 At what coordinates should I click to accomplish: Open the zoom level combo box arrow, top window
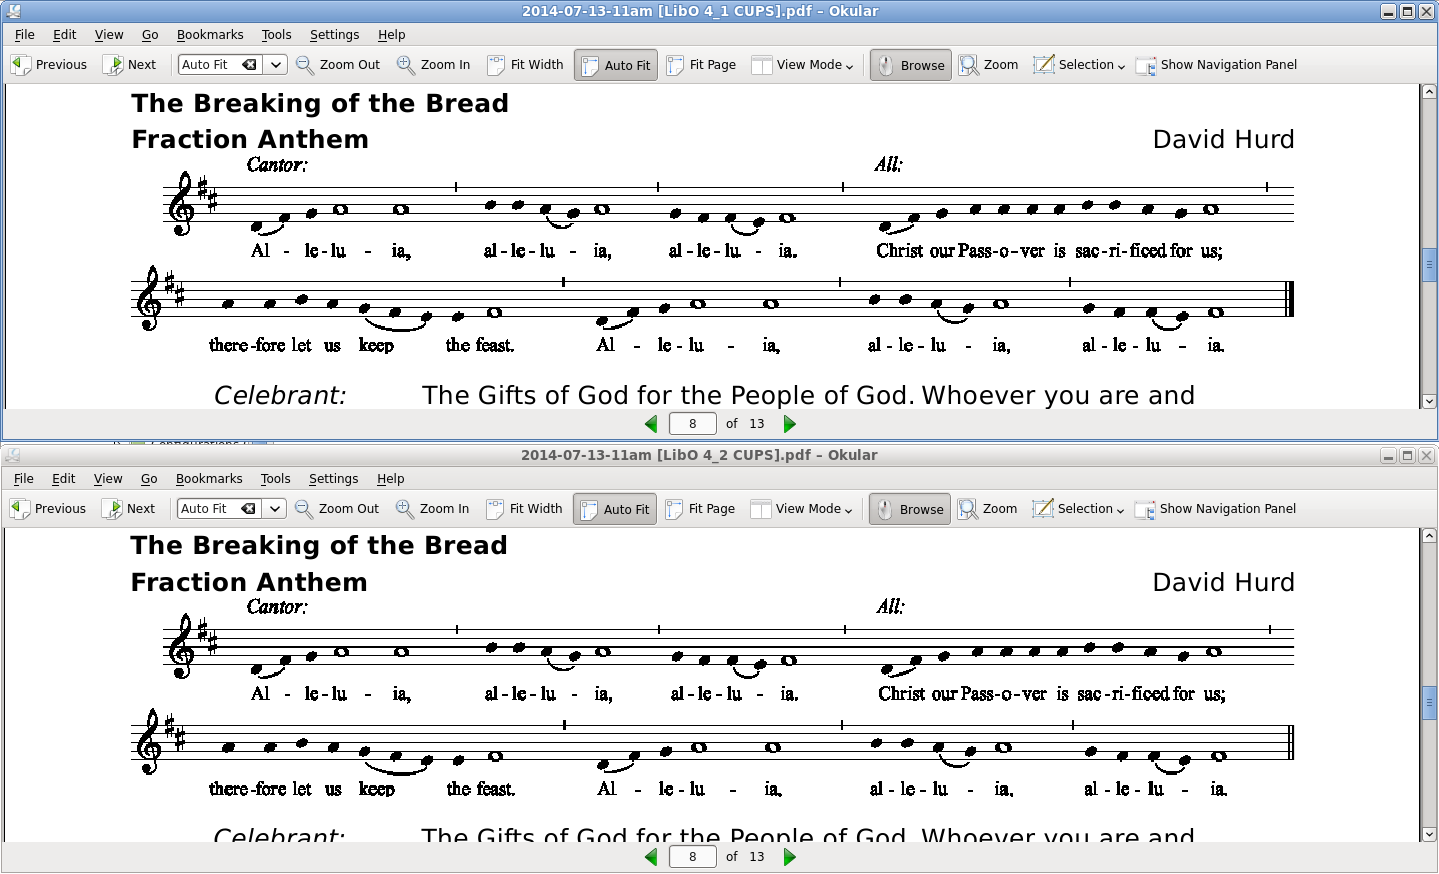276,65
